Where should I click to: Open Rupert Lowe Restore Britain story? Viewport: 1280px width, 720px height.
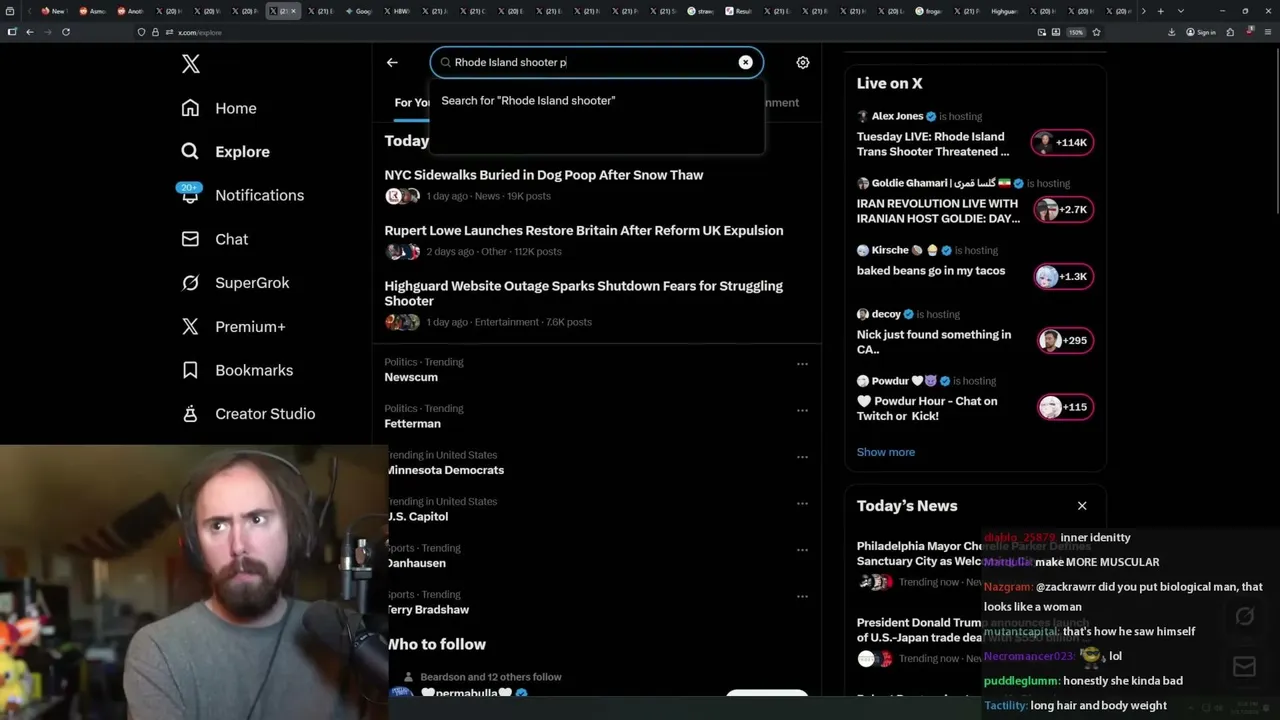point(584,230)
